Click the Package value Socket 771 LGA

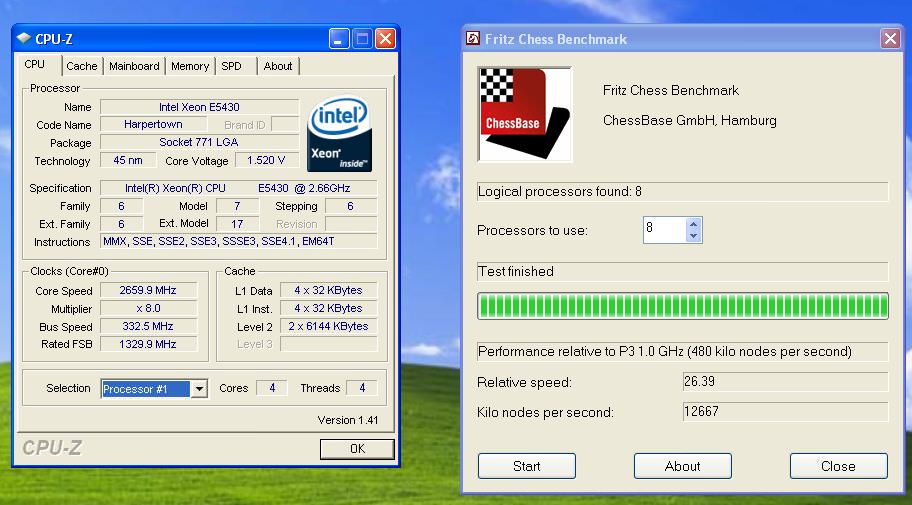click(x=200, y=142)
